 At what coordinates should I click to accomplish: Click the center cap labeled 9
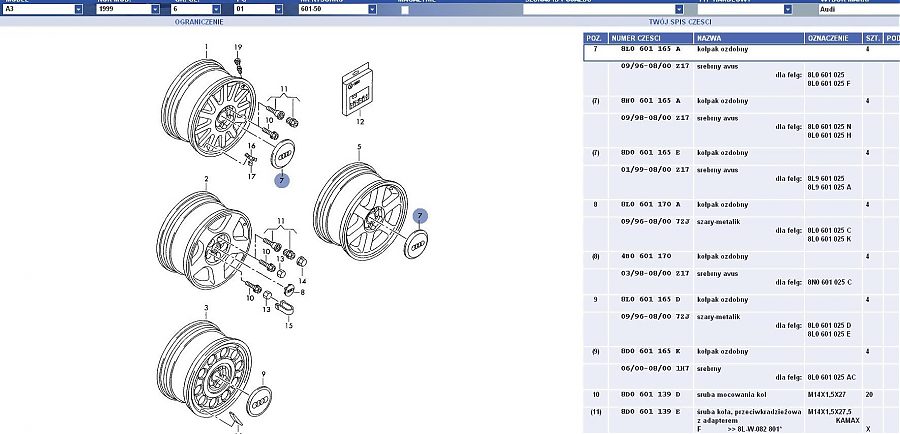259,400
